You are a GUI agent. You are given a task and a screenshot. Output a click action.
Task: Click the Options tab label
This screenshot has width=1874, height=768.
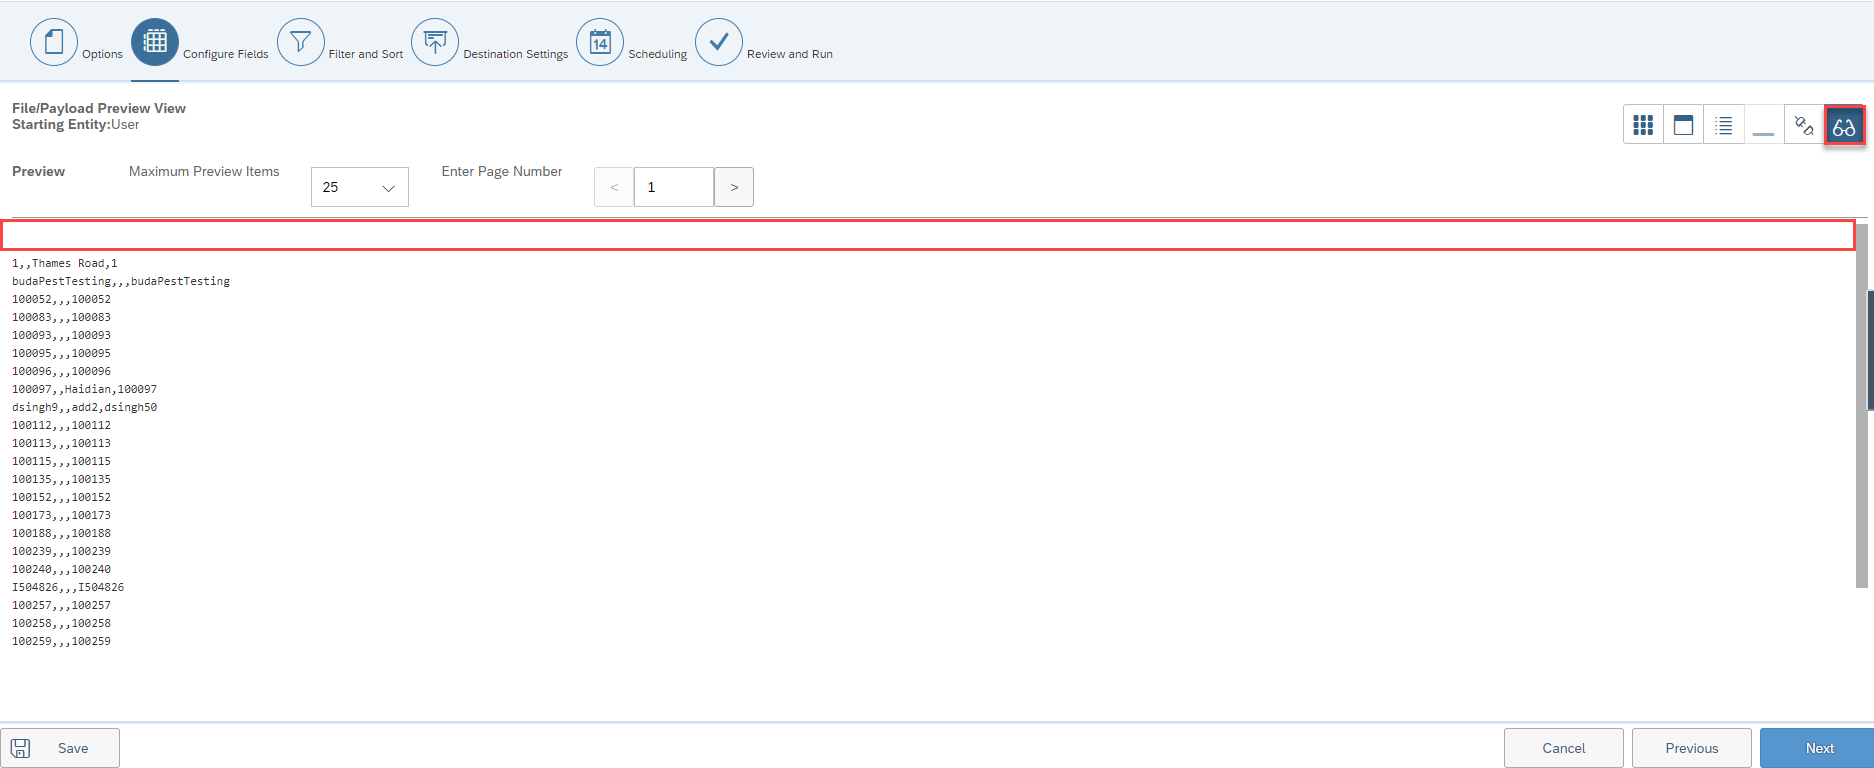tap(102, 54)
